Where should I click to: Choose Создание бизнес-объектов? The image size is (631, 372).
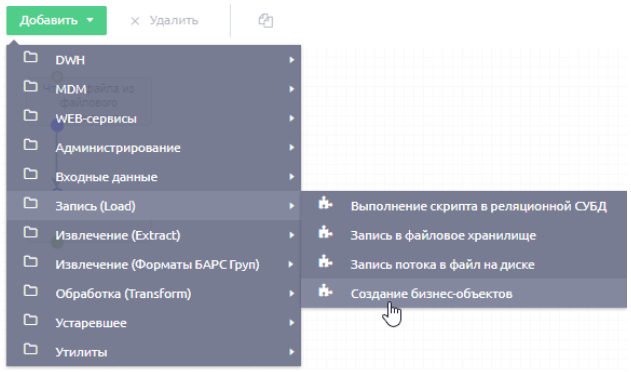(464, 293)
